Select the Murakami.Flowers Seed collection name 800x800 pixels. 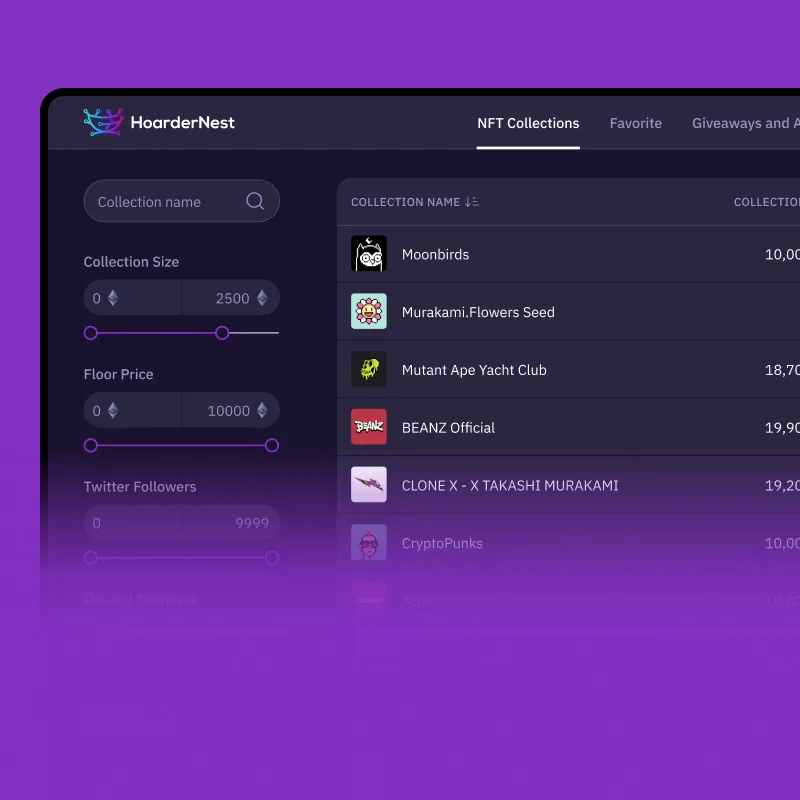tap(478, 312)
